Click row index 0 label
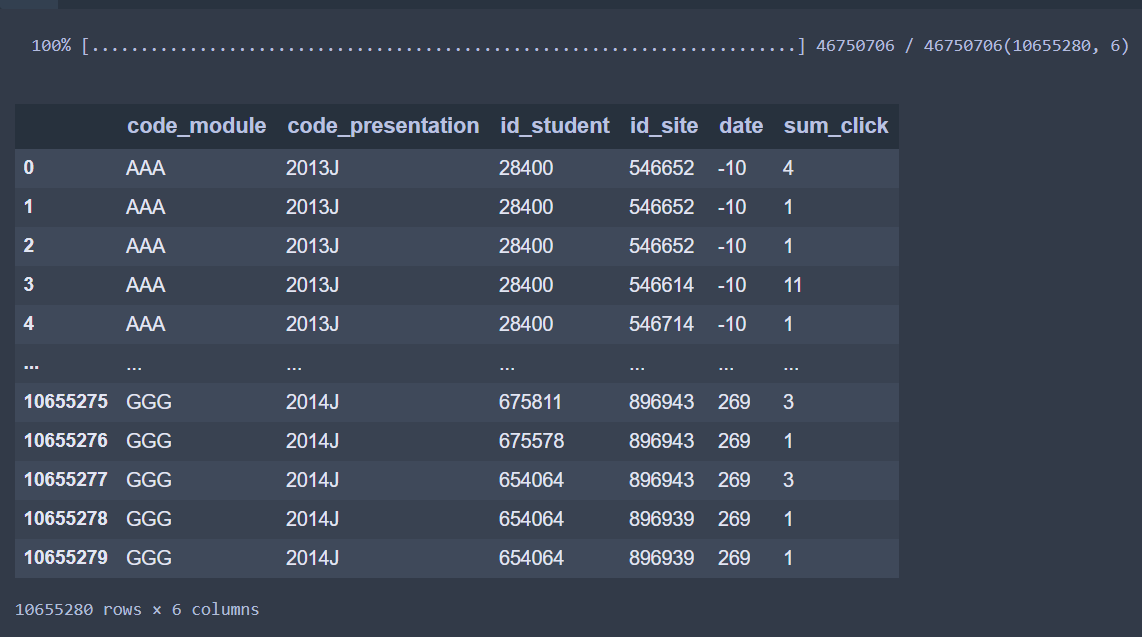Image resolution: width=1142 pixels, height=637 pixels. [29, 168]
